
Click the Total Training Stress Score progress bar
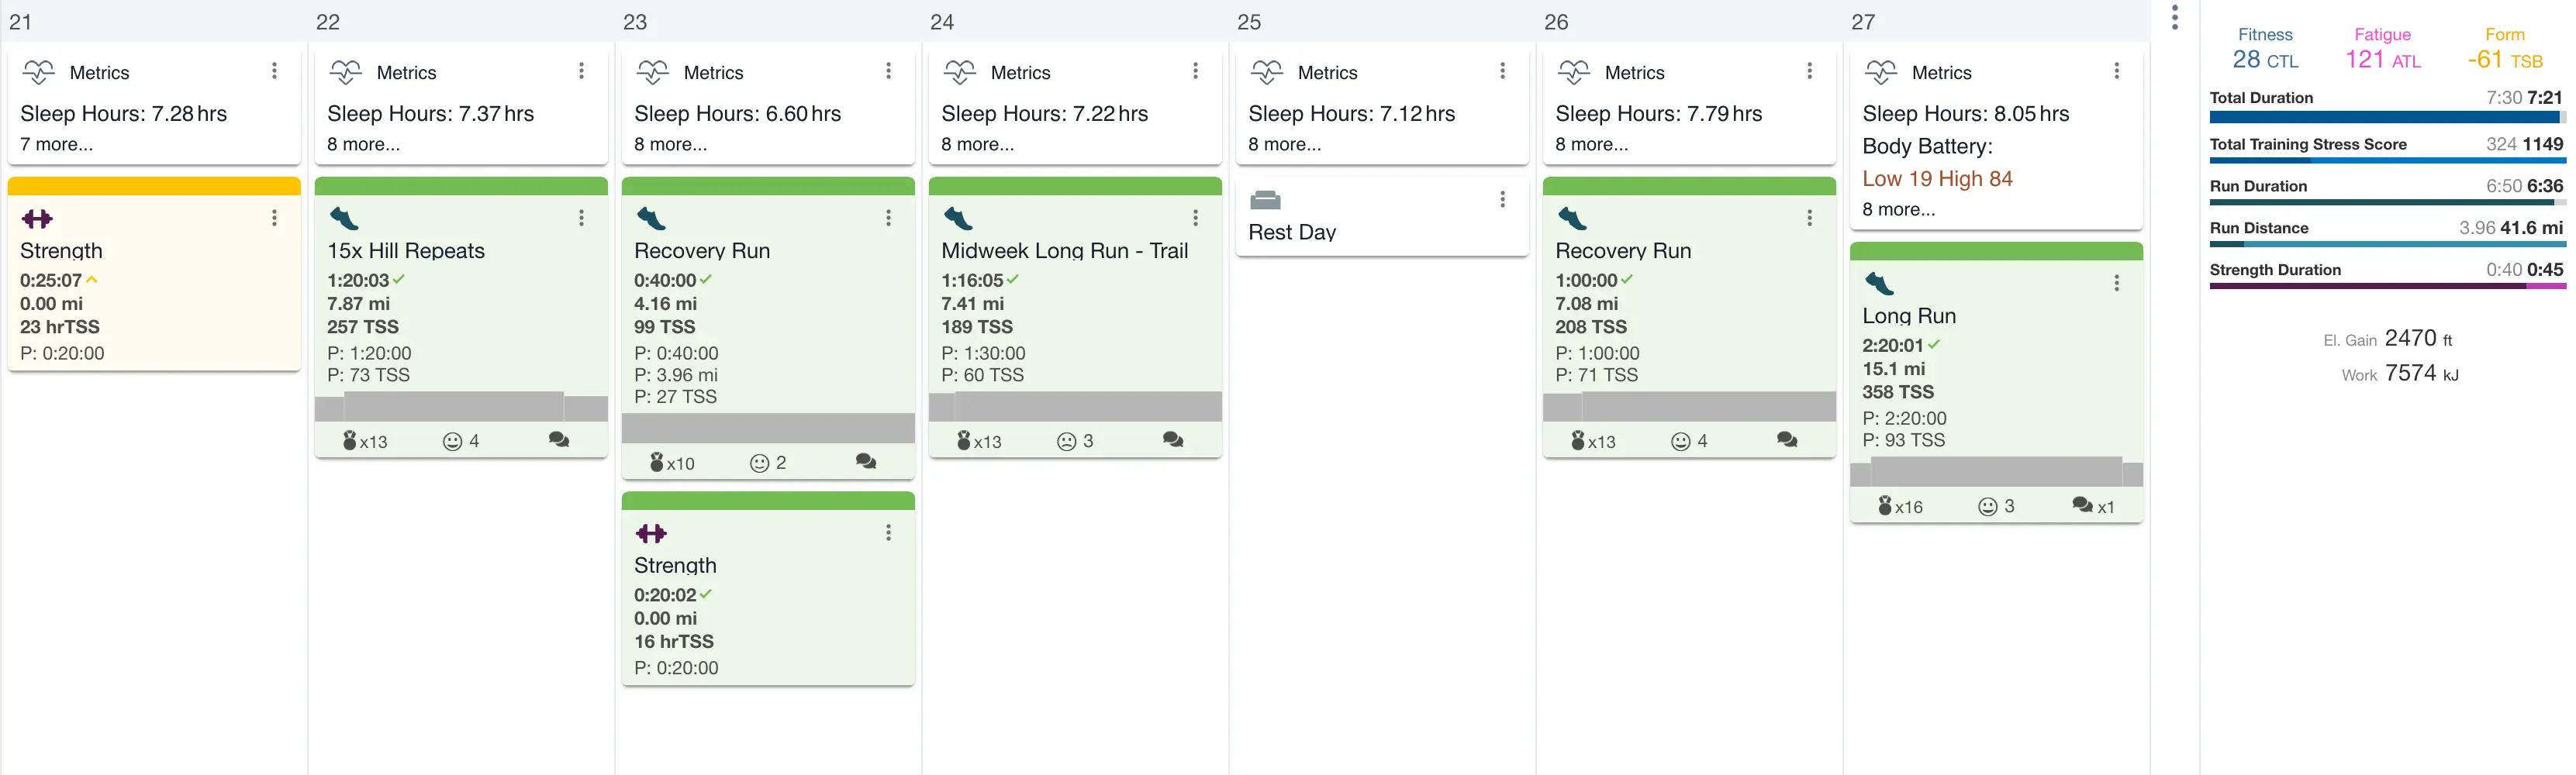point(2386,160)
